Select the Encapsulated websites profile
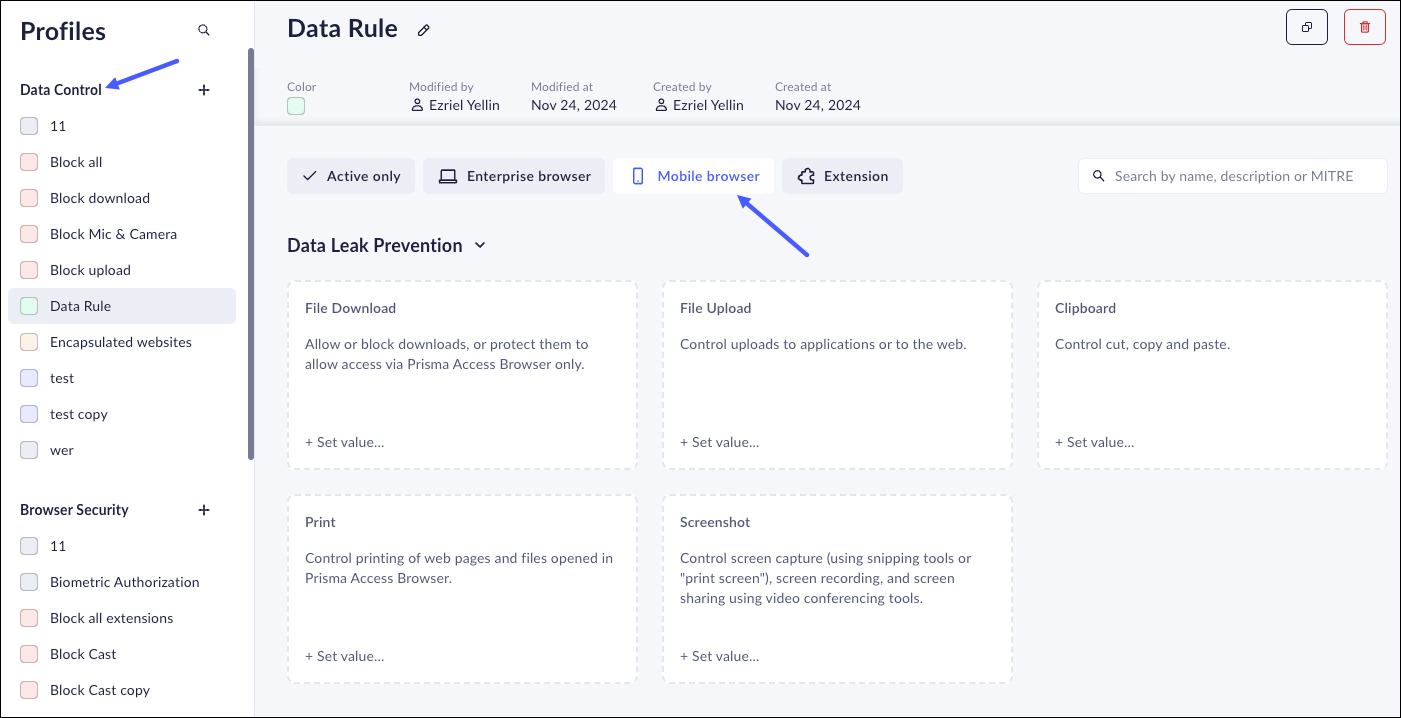The height and width of the screenshot is (718, 1401). click(120, 342)
